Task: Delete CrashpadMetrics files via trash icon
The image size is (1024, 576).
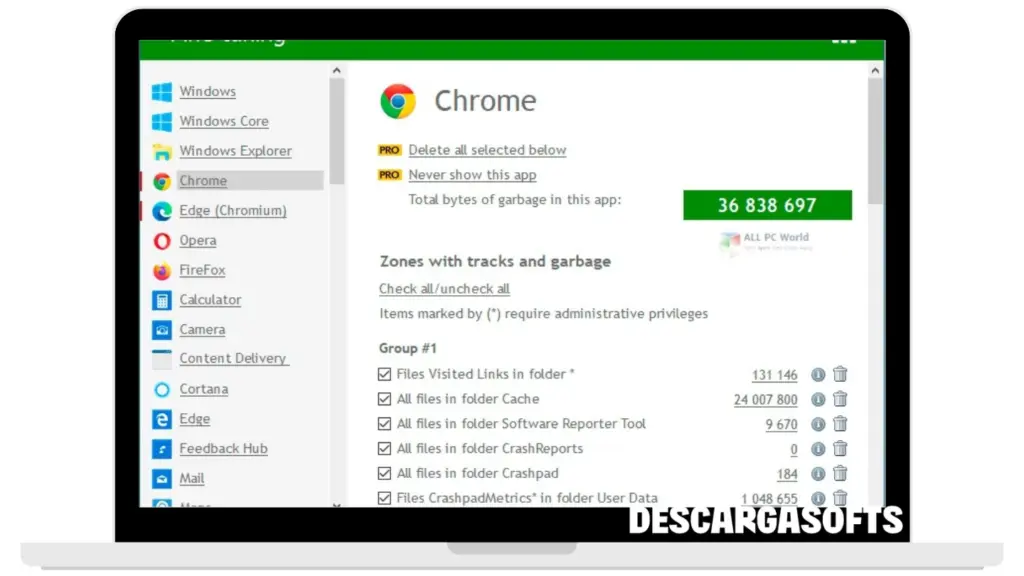Action: 840,498
